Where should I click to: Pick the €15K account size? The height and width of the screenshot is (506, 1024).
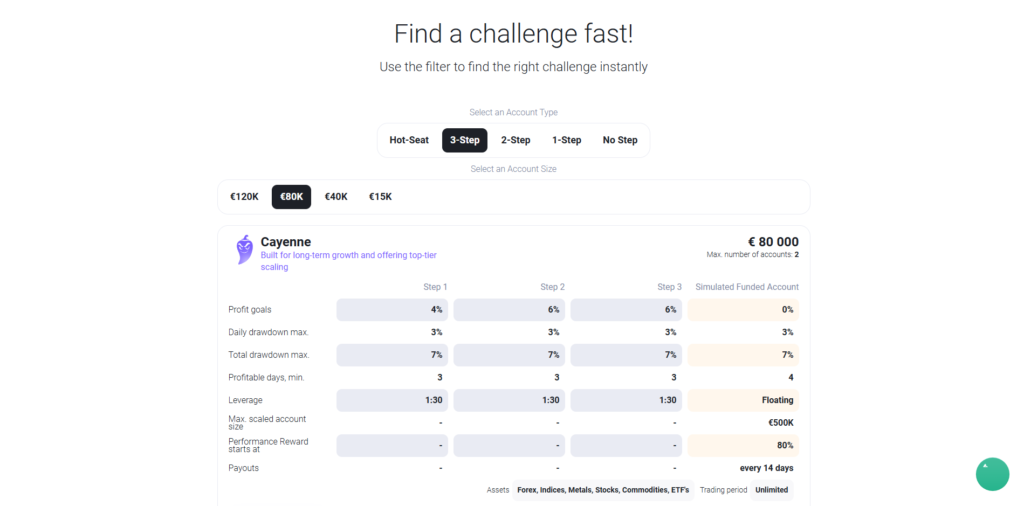tap(380, 197)
